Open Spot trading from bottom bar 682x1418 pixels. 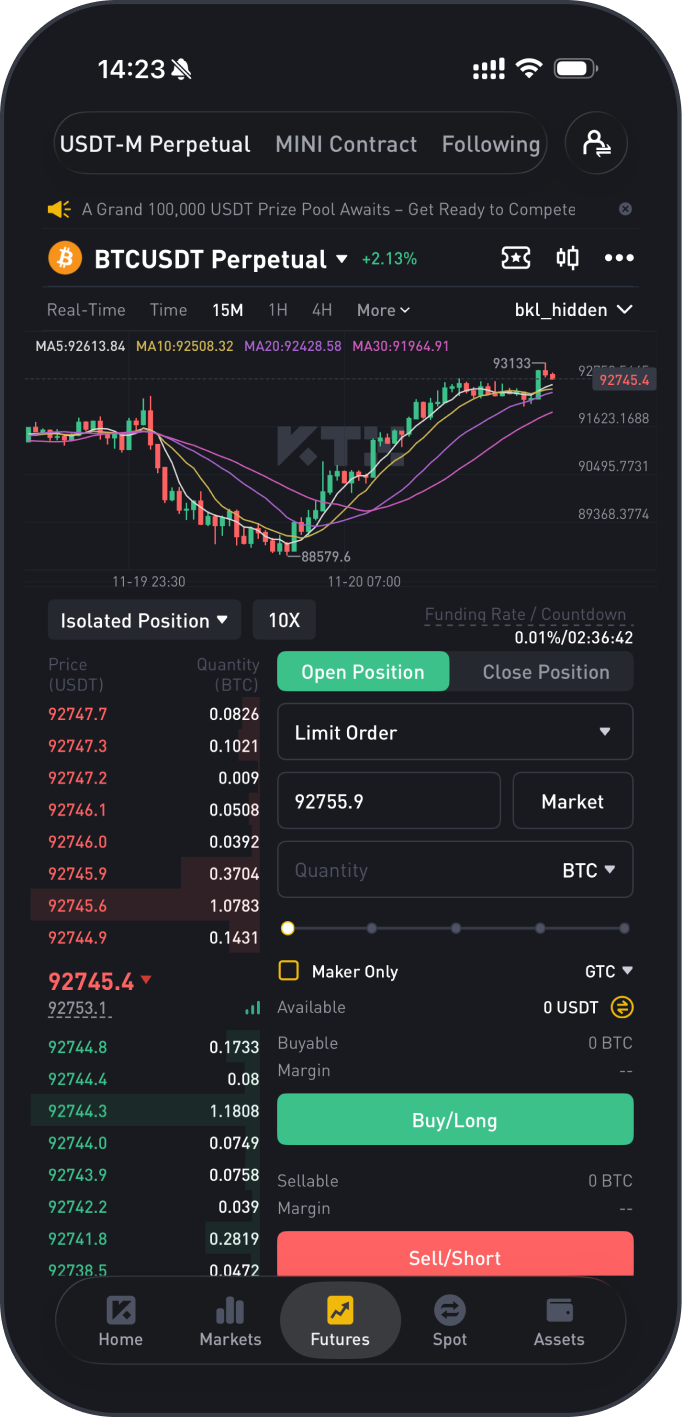pyautogui.click(x=449, y=1321)
